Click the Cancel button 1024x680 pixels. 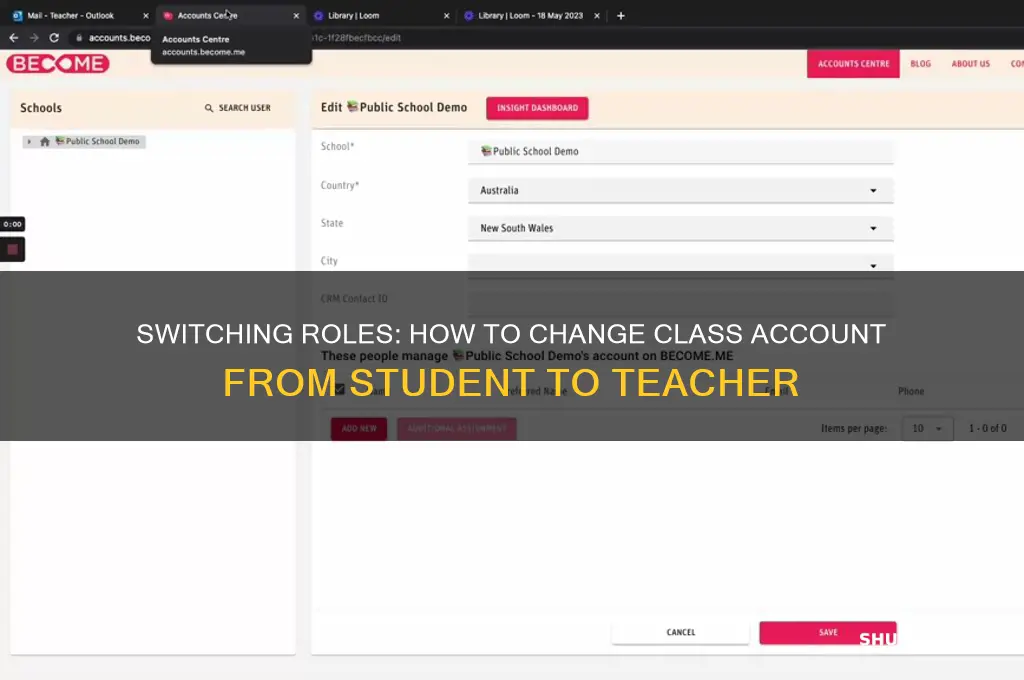pos(680,632)
